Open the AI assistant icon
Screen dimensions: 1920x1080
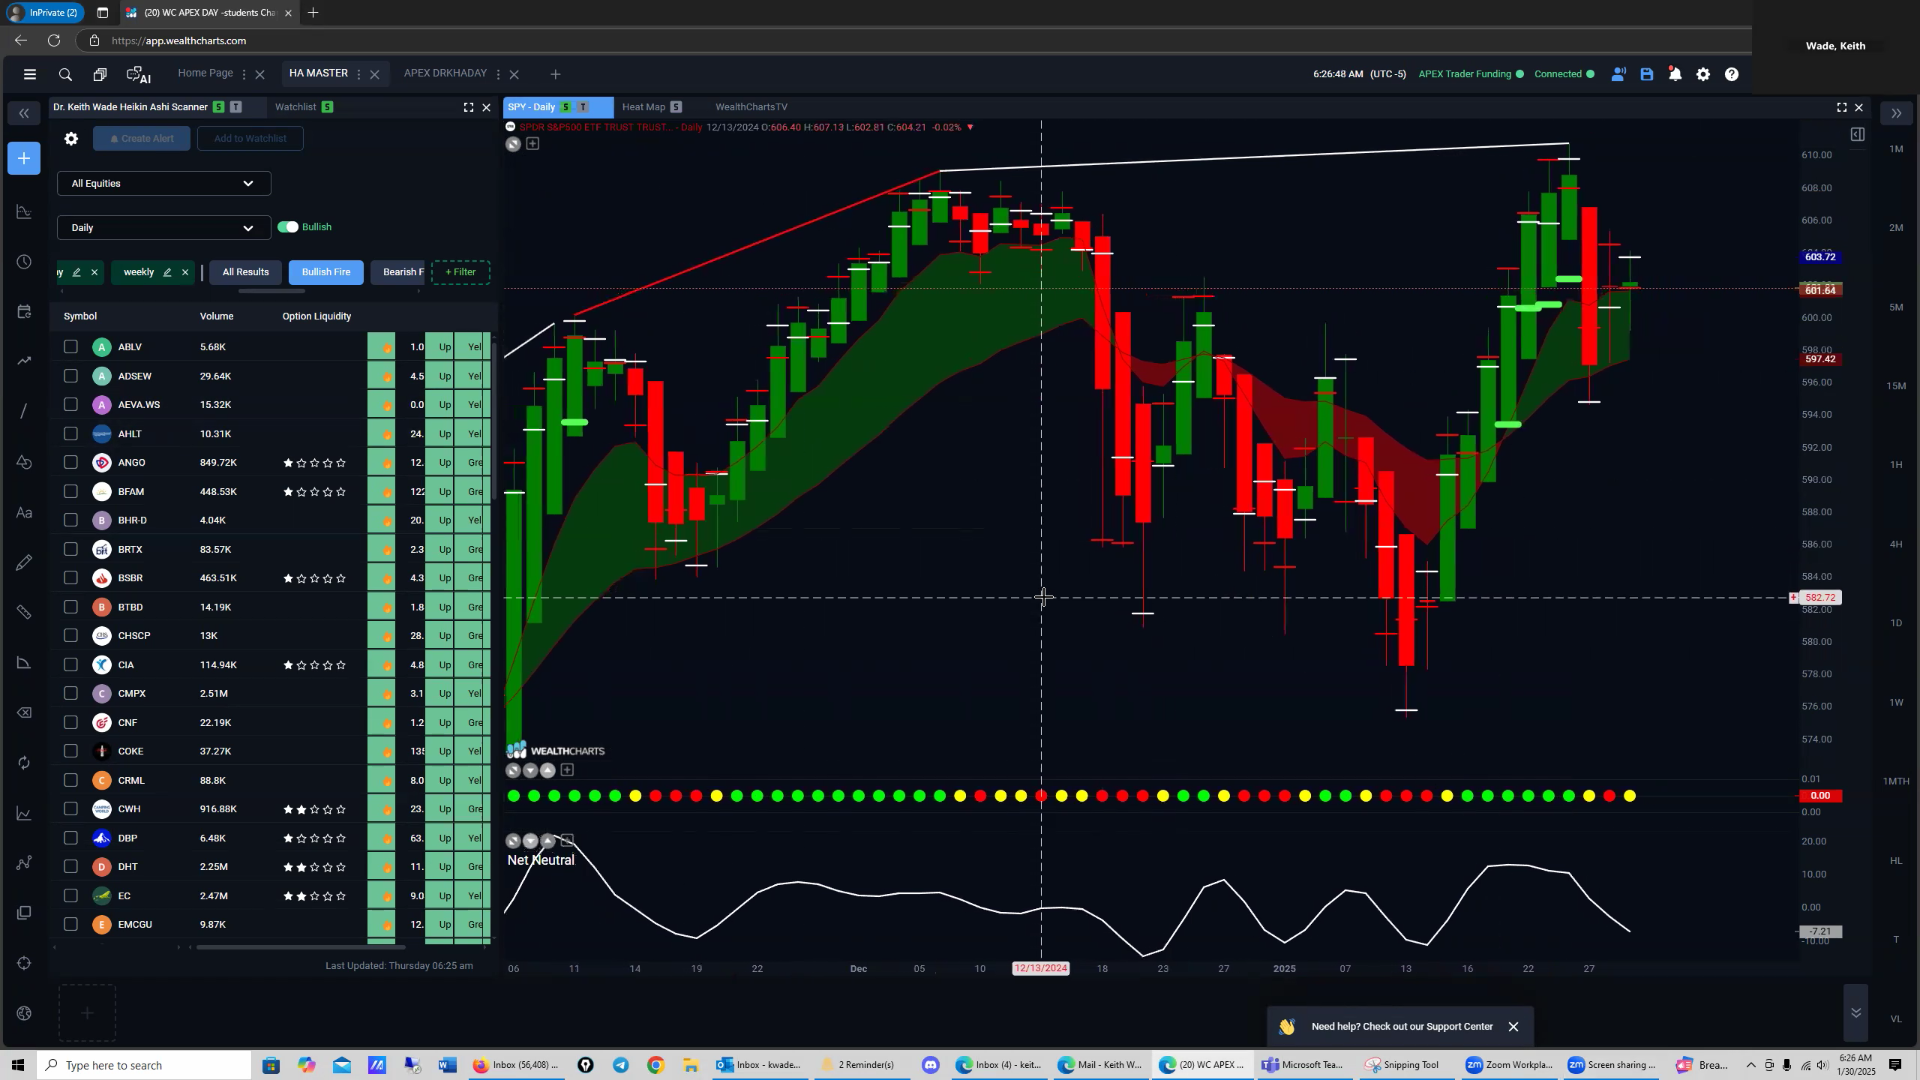click(x=138, y=74)
